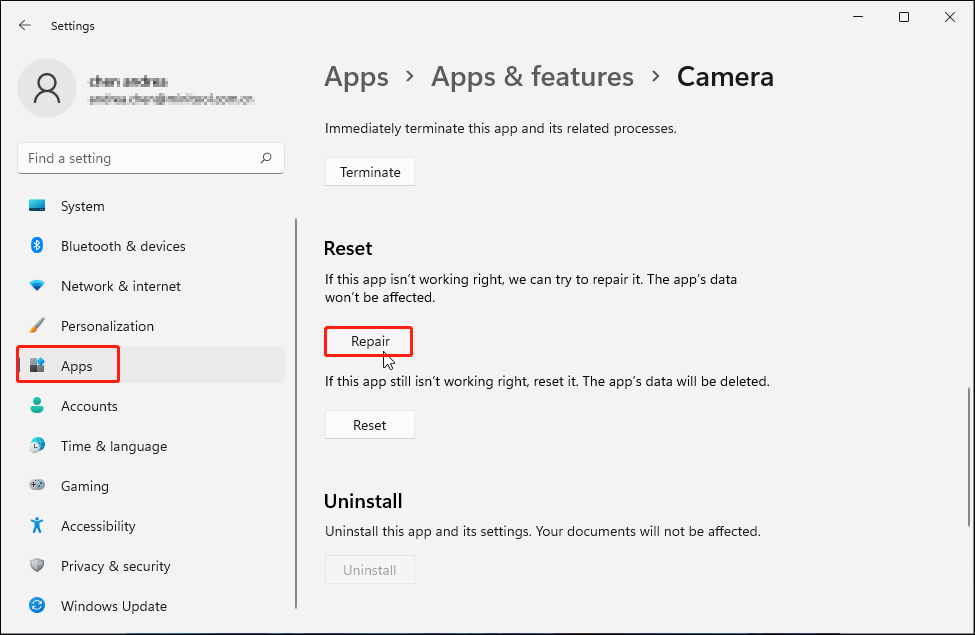This screenshot has width=975, height=635.
Task: Click the content area vertical scrollbar
Action: tap(969, 457)
